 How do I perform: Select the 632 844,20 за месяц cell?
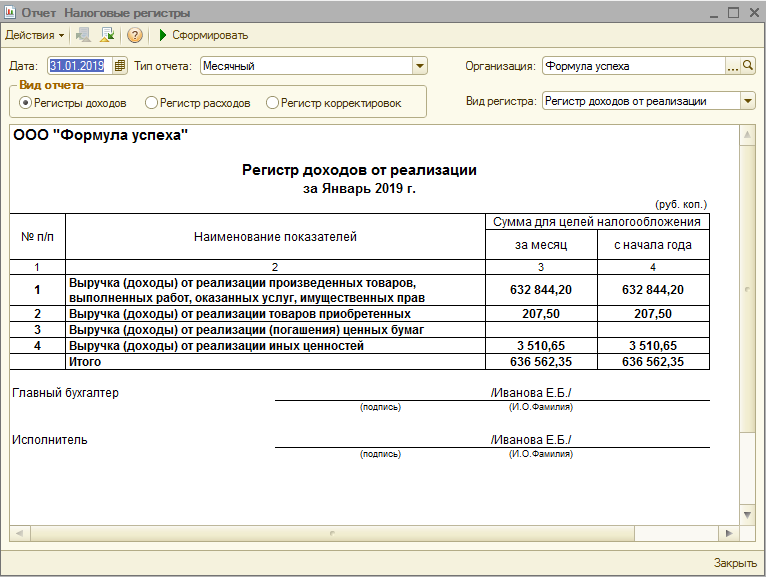[541, 290]
